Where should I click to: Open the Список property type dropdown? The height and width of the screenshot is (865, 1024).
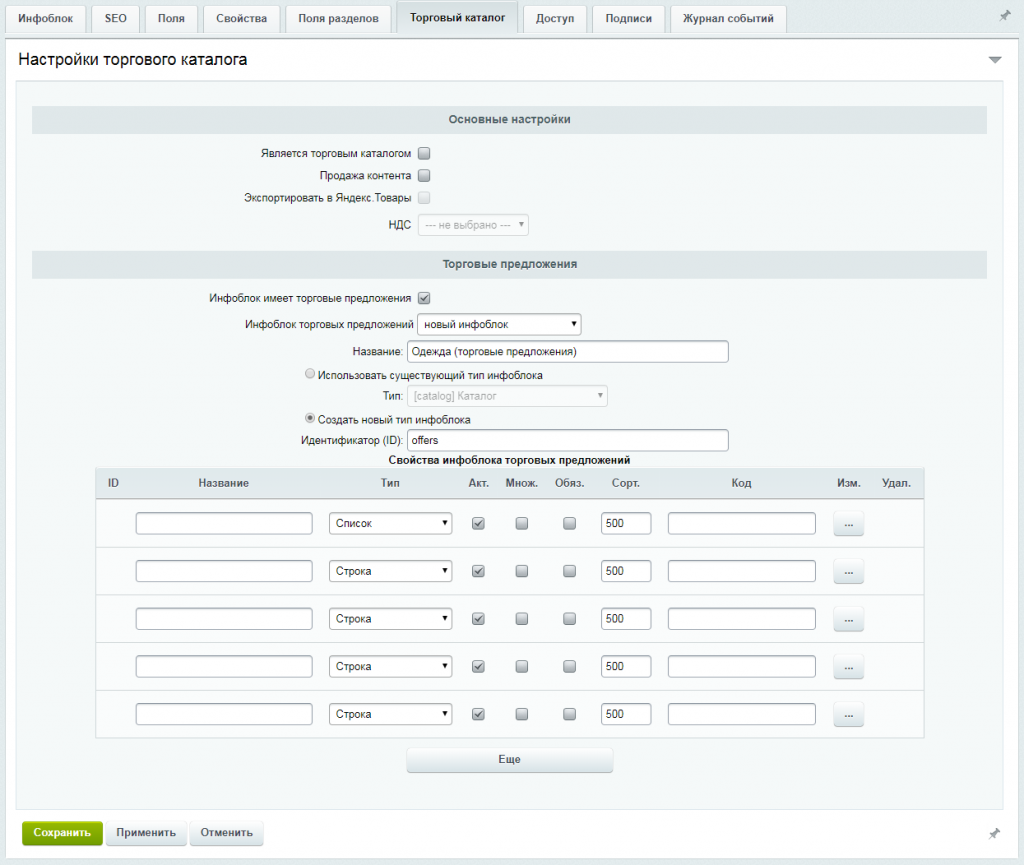tap(391, 524)
